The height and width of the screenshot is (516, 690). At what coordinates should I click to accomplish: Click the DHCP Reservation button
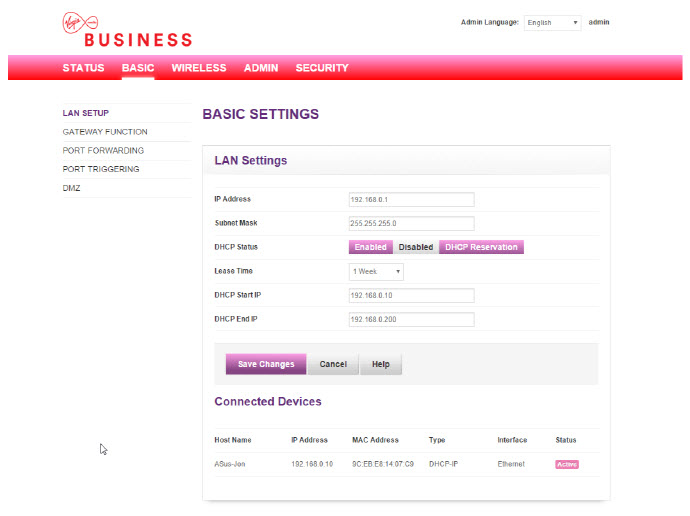[x=481, y=247]
